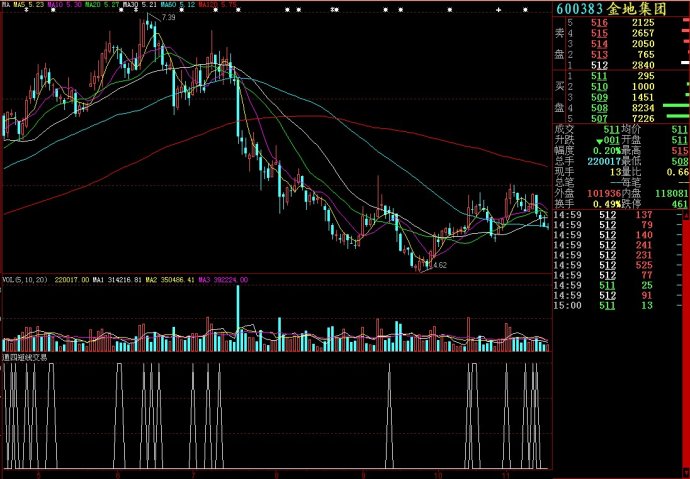Viewport: 690px width, 479px height.
Task: Select the 14:59 tick at 511 volume 25
Action: click(x=617, y=285)
